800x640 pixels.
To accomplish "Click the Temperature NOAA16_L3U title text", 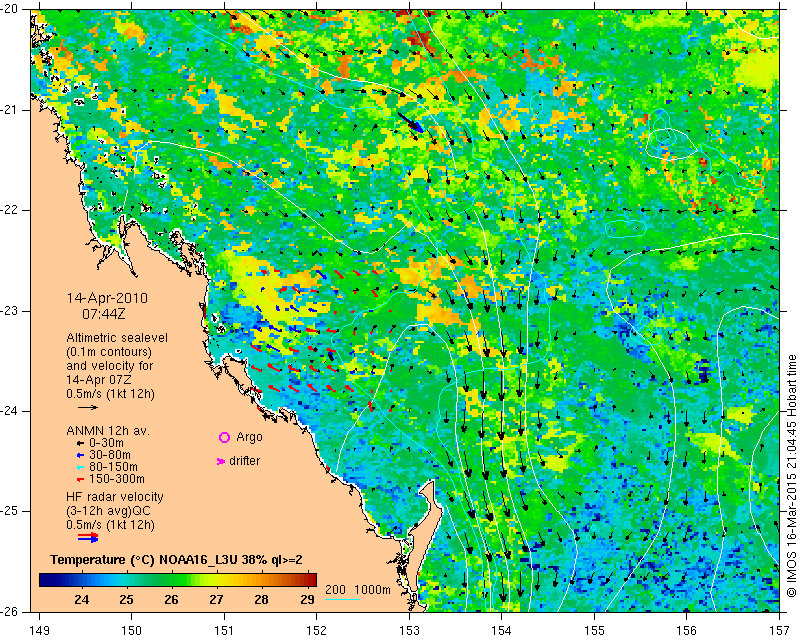I will pyautogui.click(x=176, y=560).
